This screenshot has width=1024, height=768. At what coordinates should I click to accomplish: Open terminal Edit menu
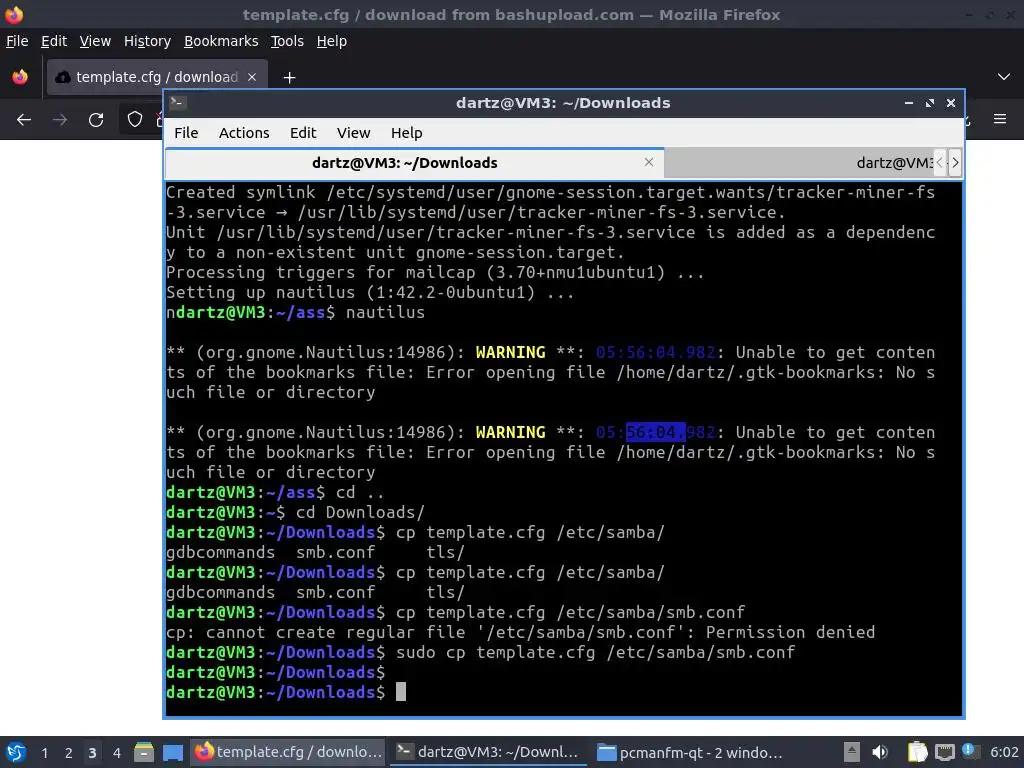pos(303,133)
